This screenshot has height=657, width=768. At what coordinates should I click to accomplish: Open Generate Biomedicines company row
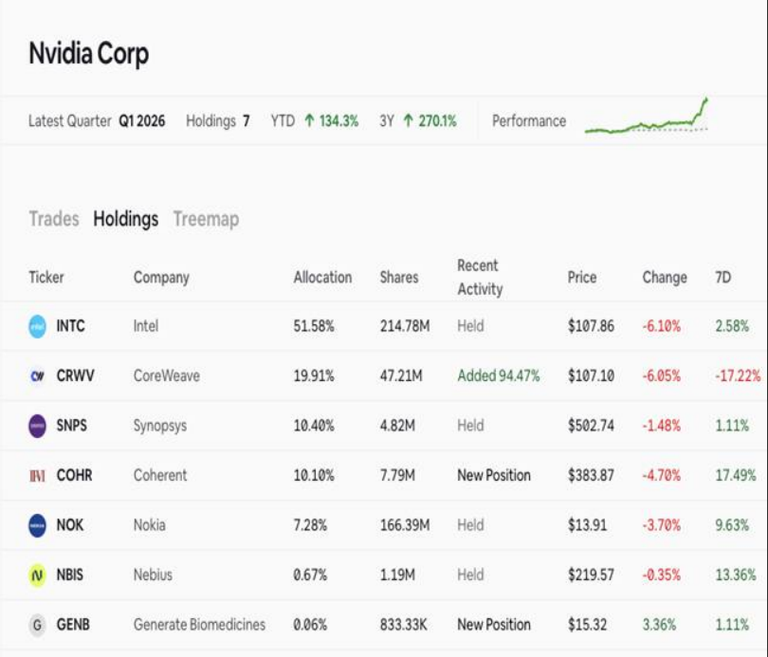point(384,625)
